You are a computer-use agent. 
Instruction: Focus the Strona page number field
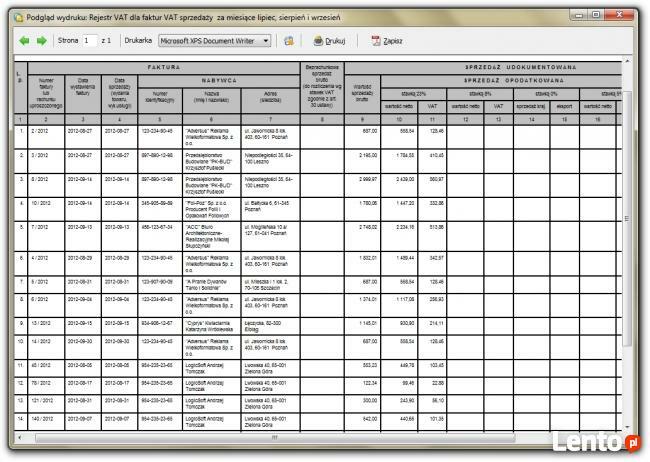click(92, 41)
